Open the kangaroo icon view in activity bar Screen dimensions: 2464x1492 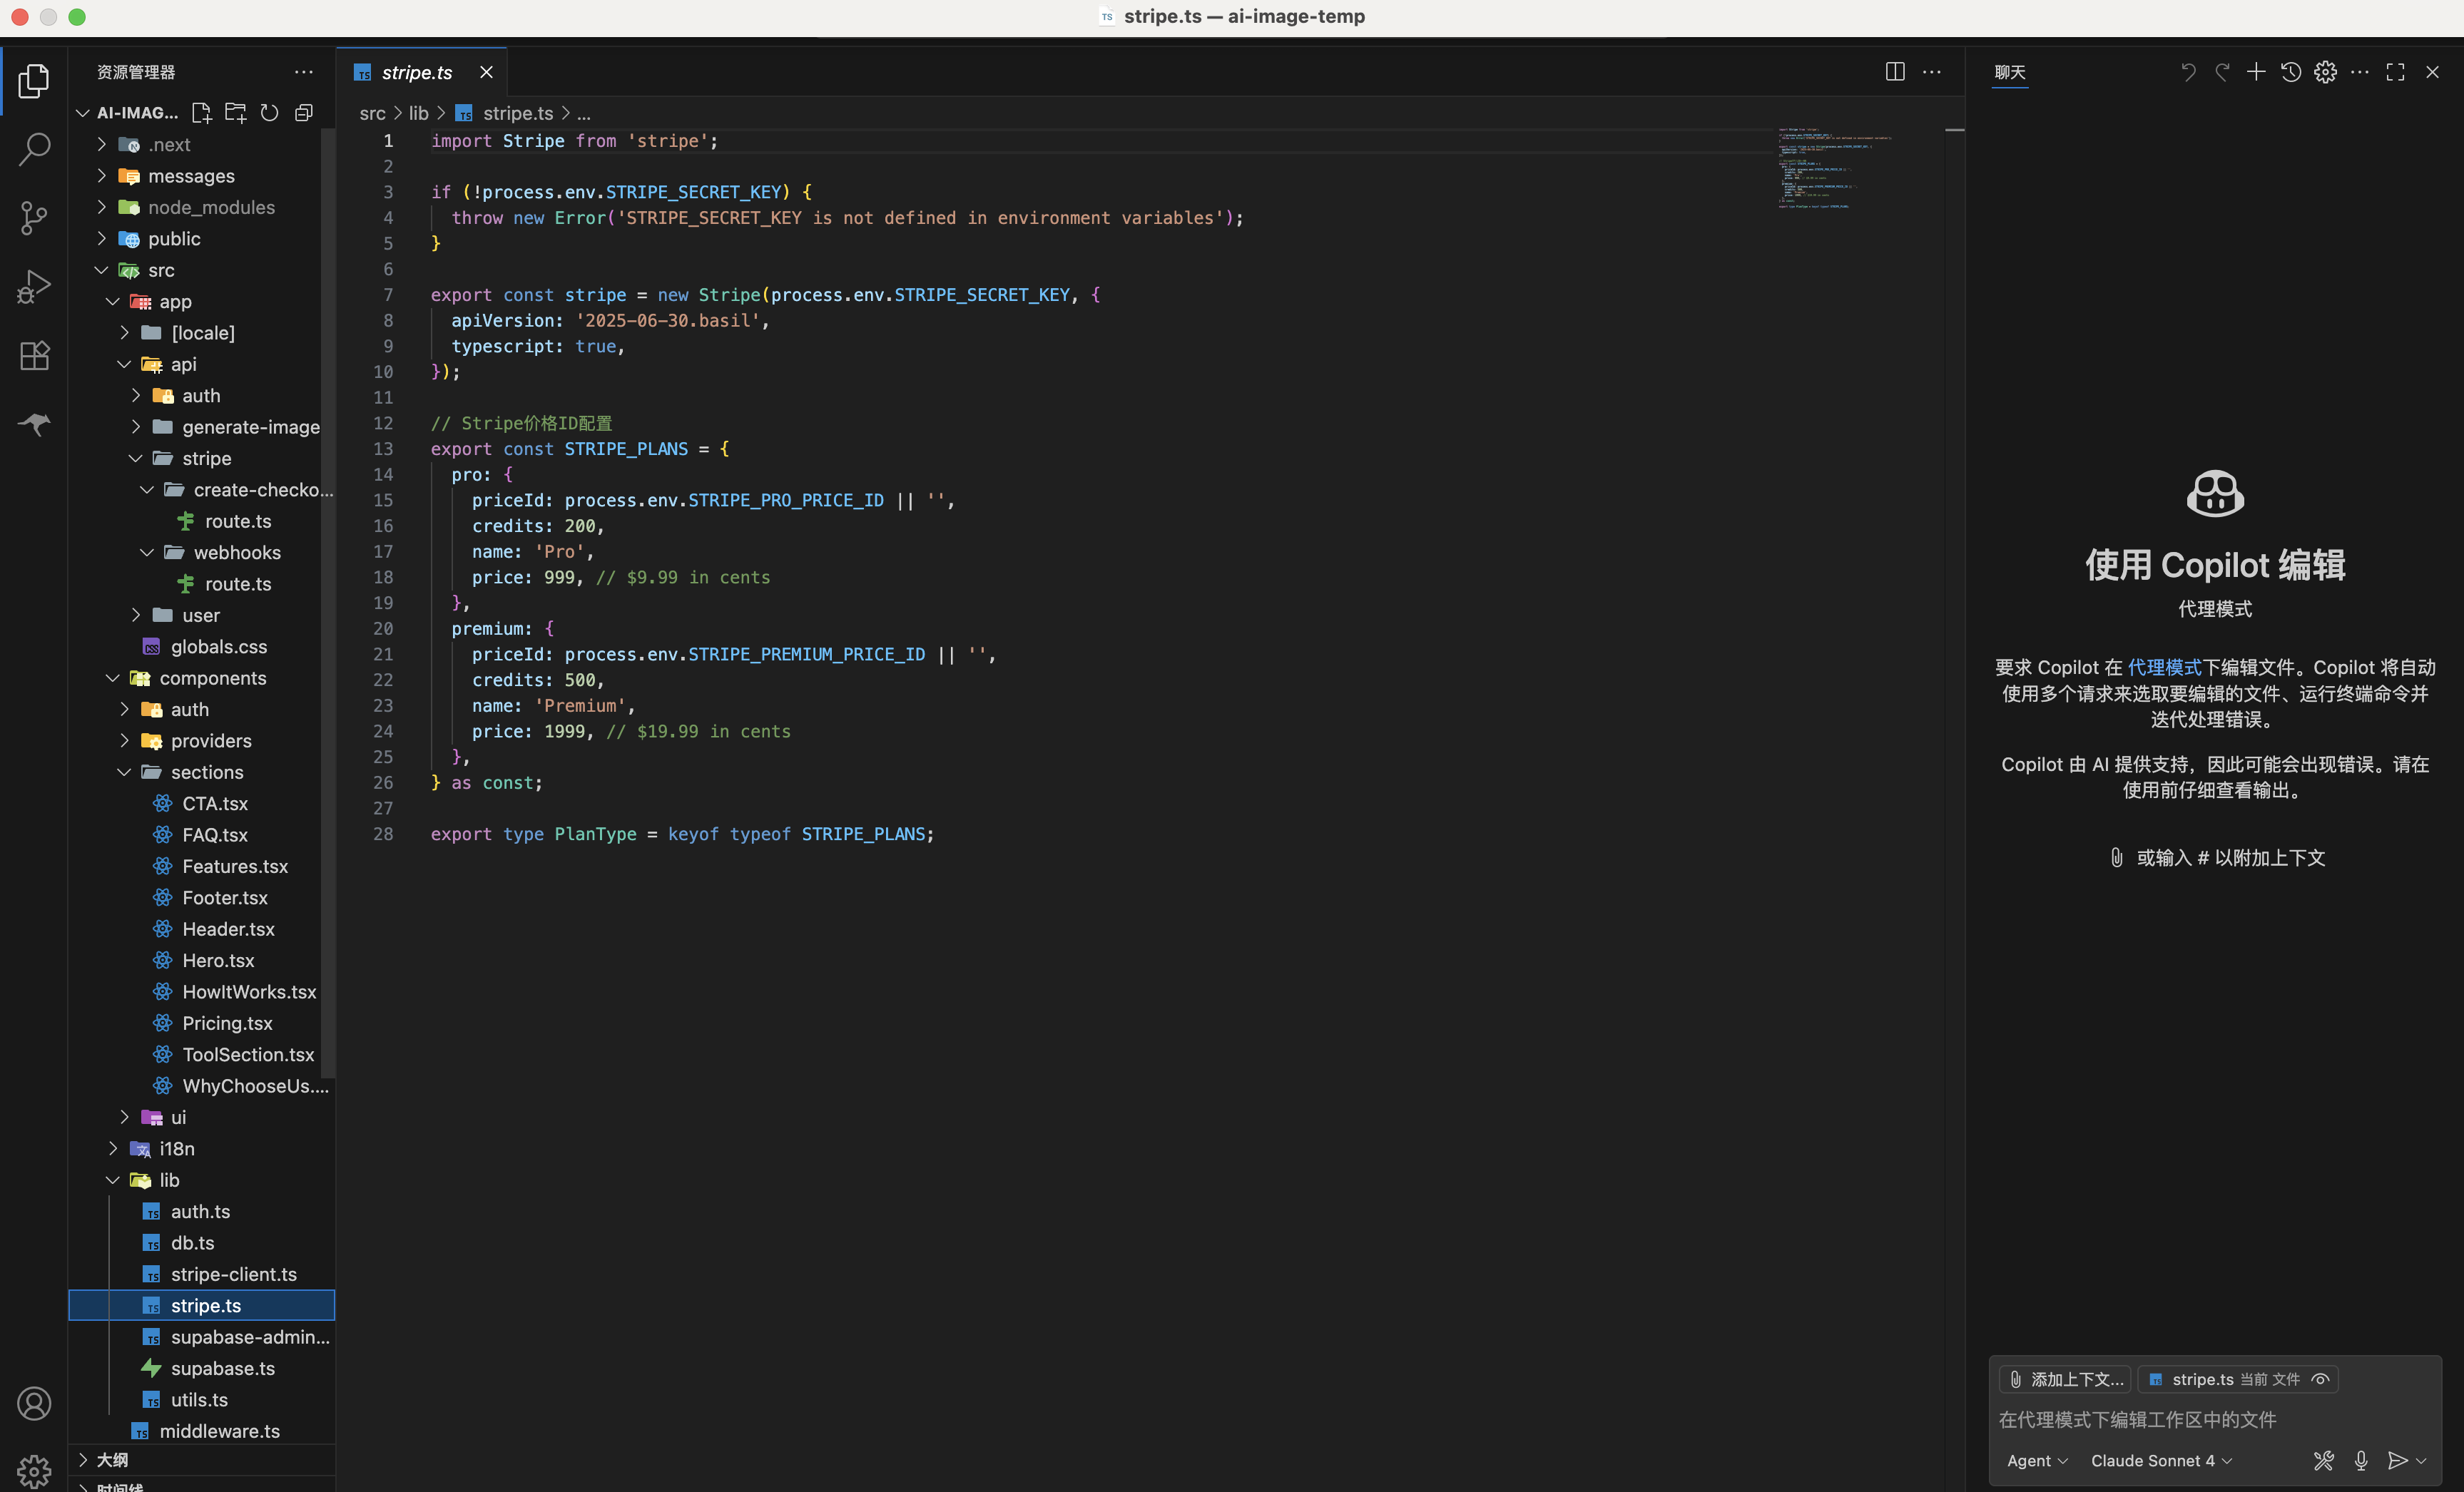pyautogui.click(x=34, y=424)
